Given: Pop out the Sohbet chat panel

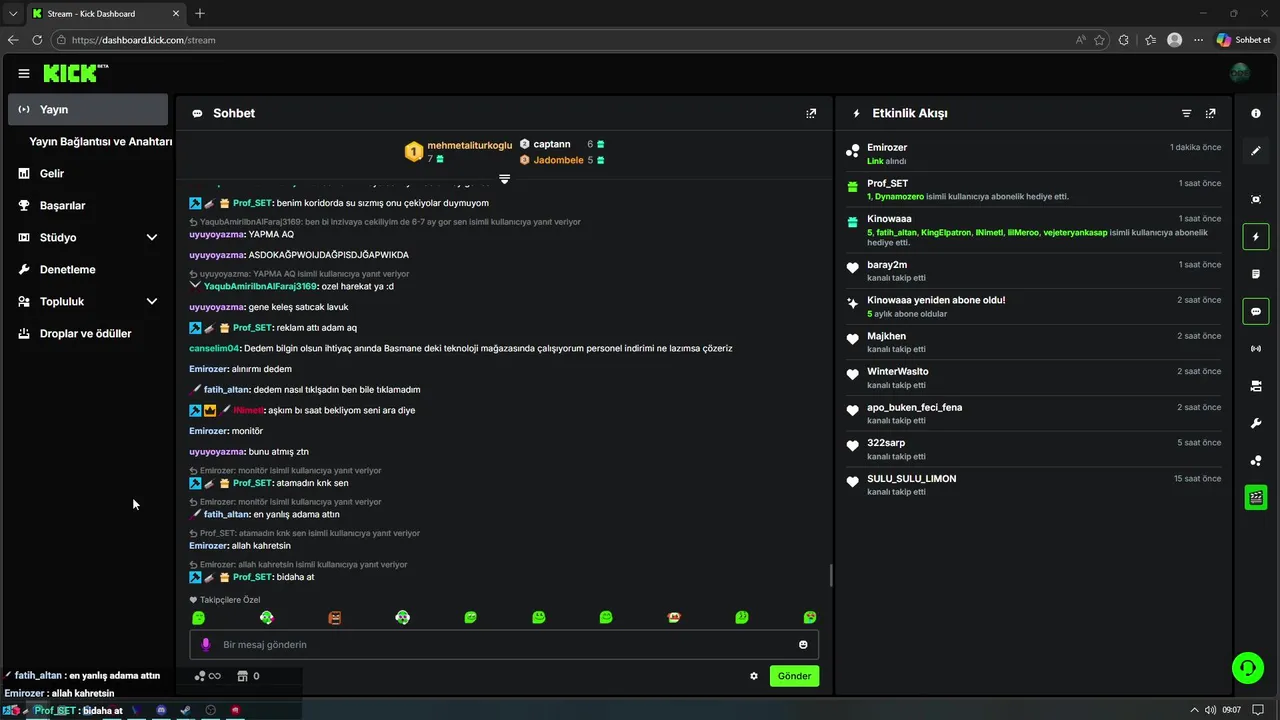Looking at the screenshot, I should [811, 114].
